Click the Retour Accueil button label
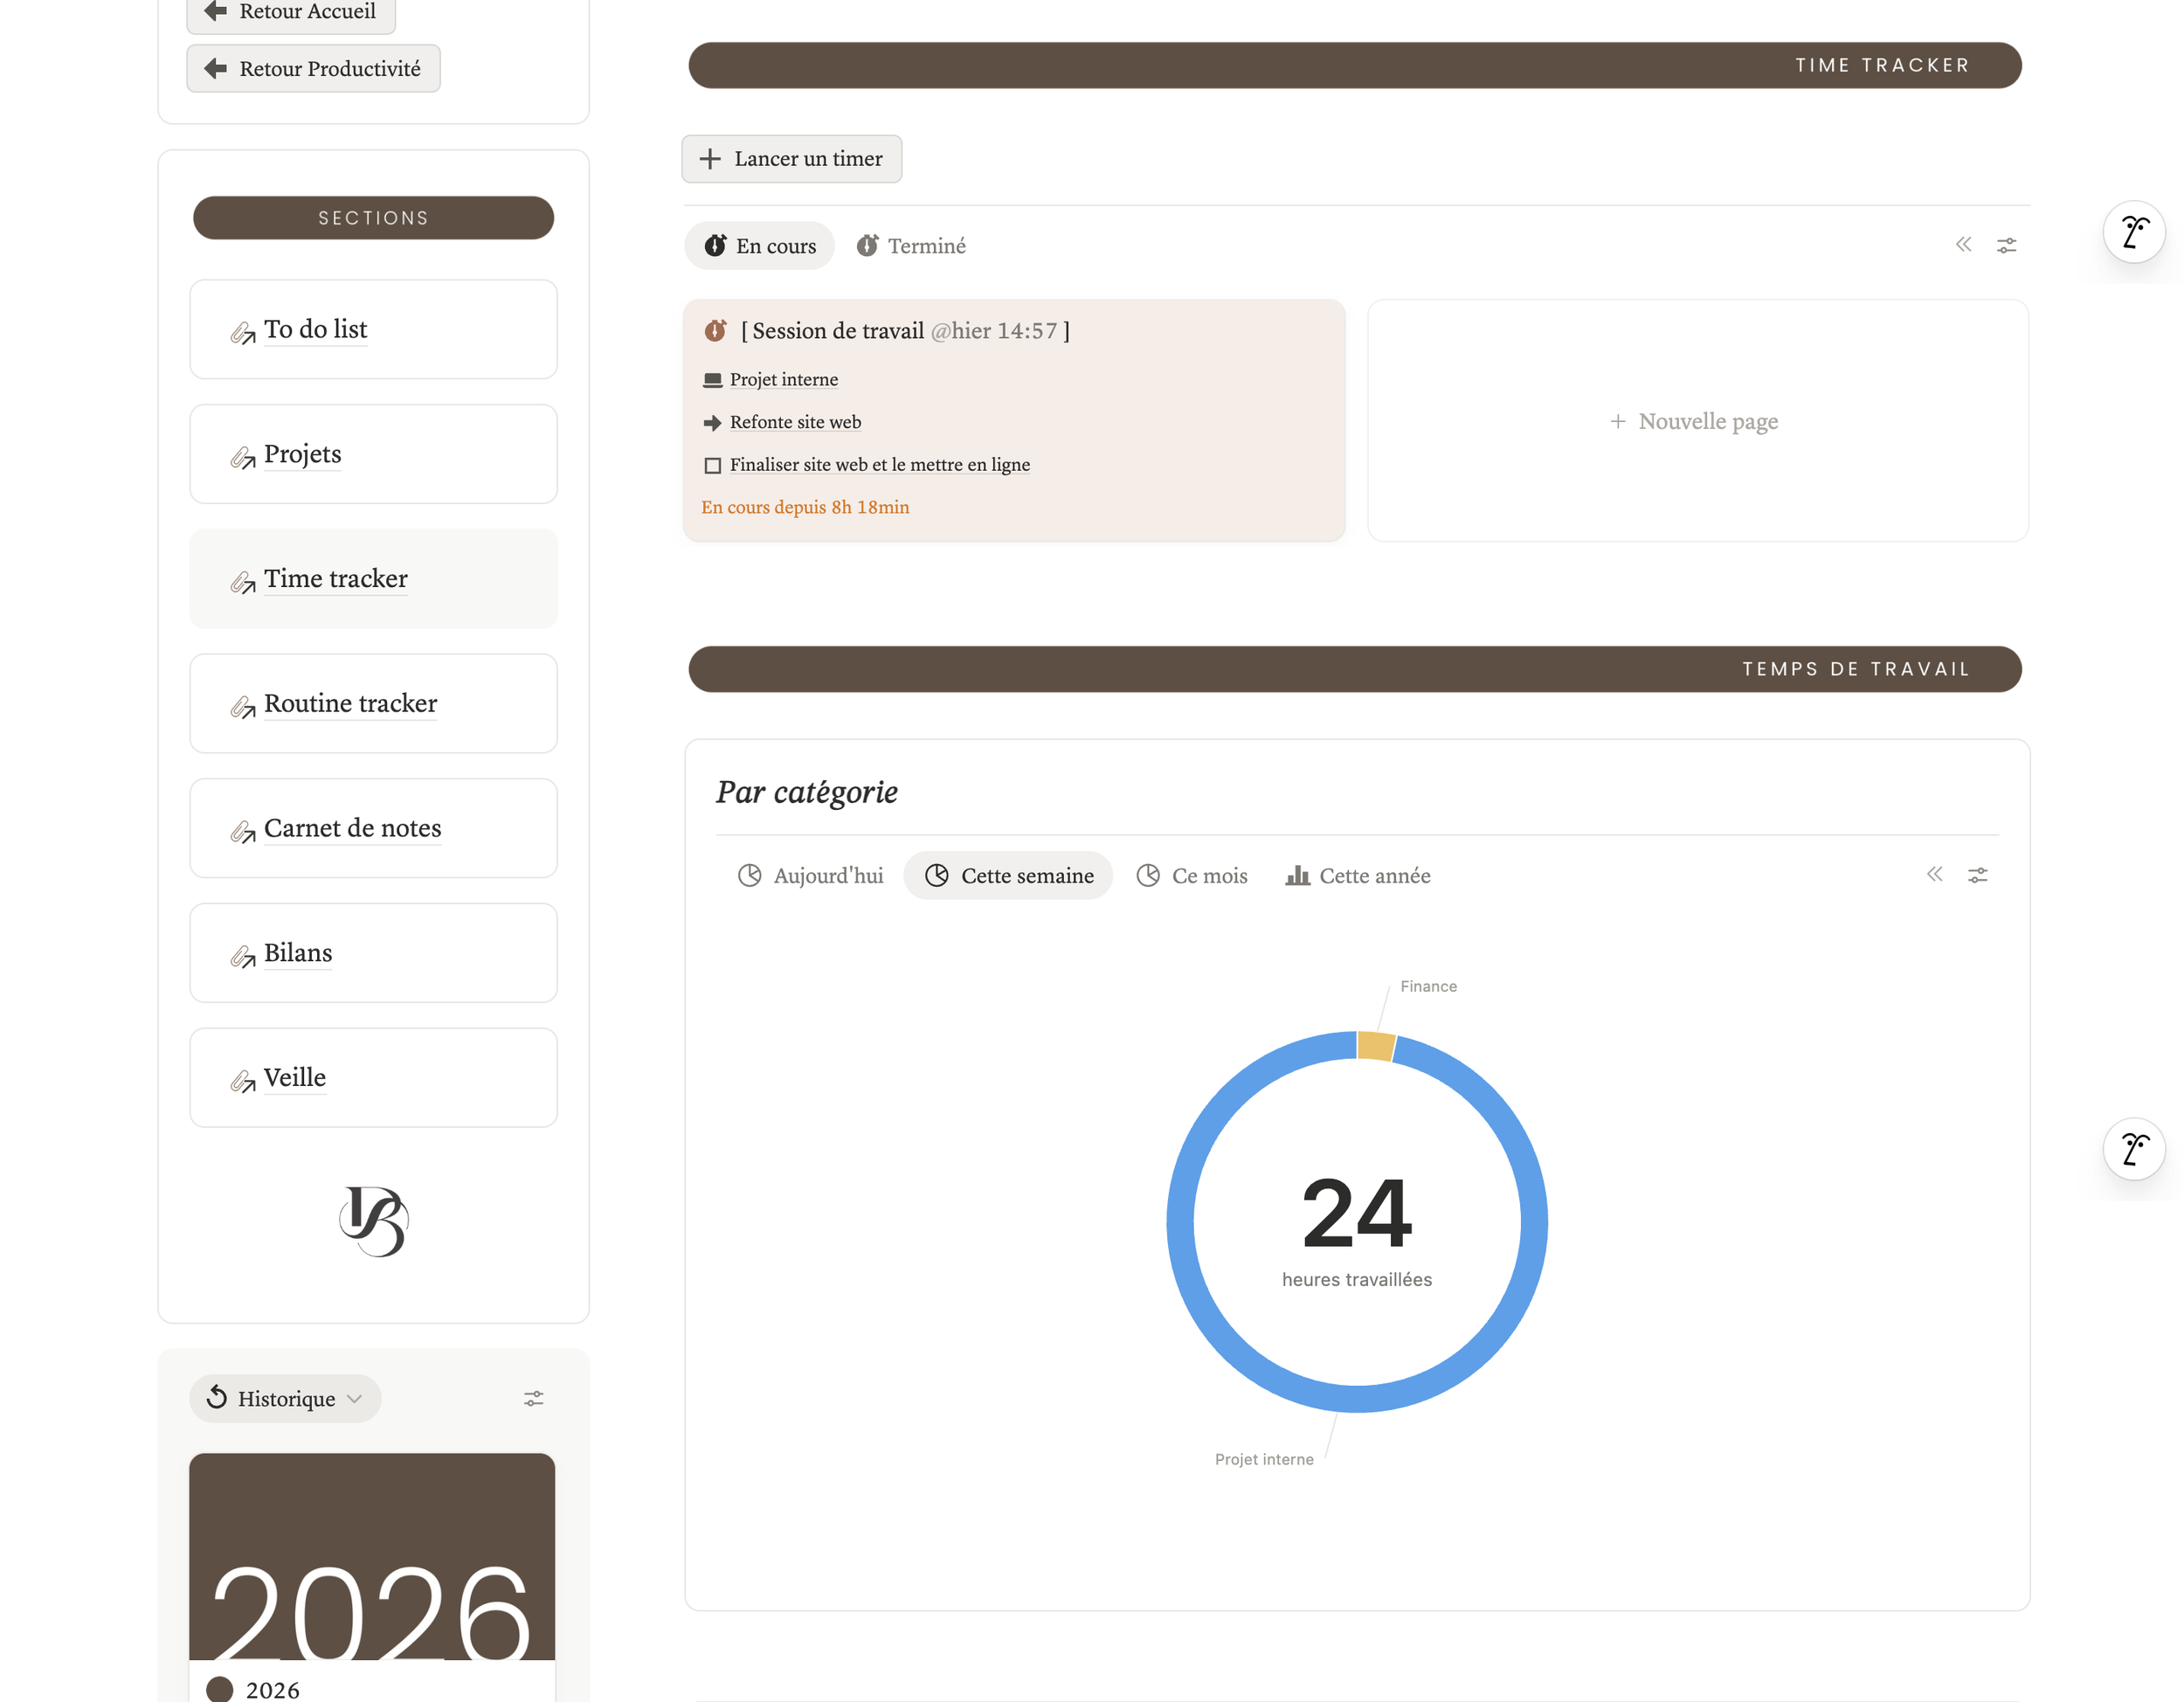 [308, 11]
